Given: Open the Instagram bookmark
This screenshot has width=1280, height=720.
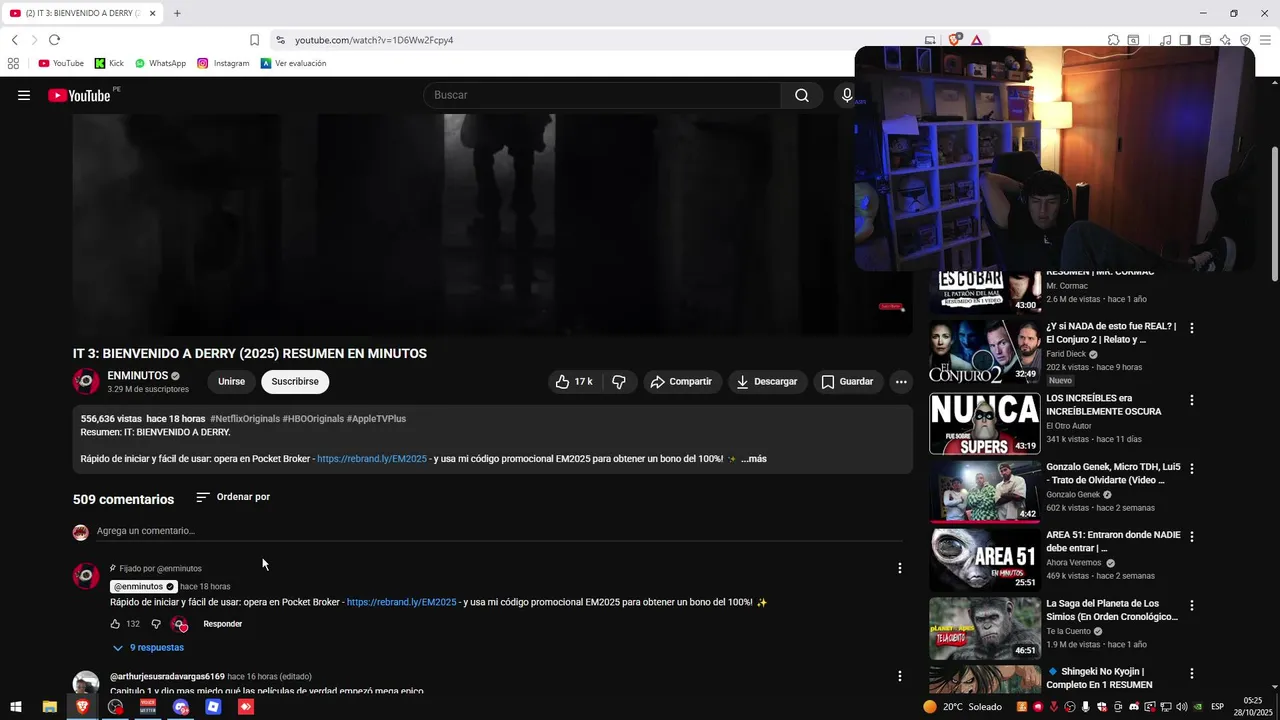Looking at the screenshot, I should pyautogui.click(x=223, y=63).
